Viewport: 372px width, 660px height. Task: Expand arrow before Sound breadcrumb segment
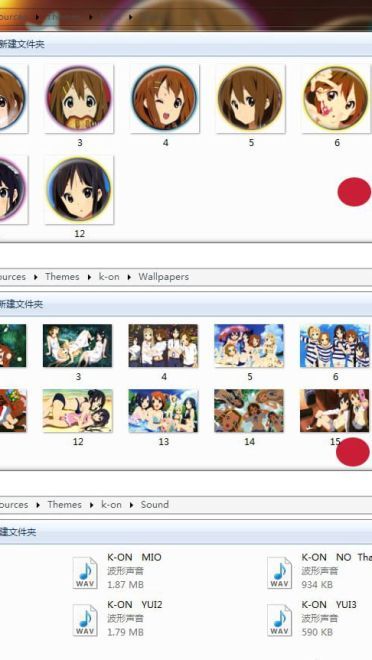[131, 505]
